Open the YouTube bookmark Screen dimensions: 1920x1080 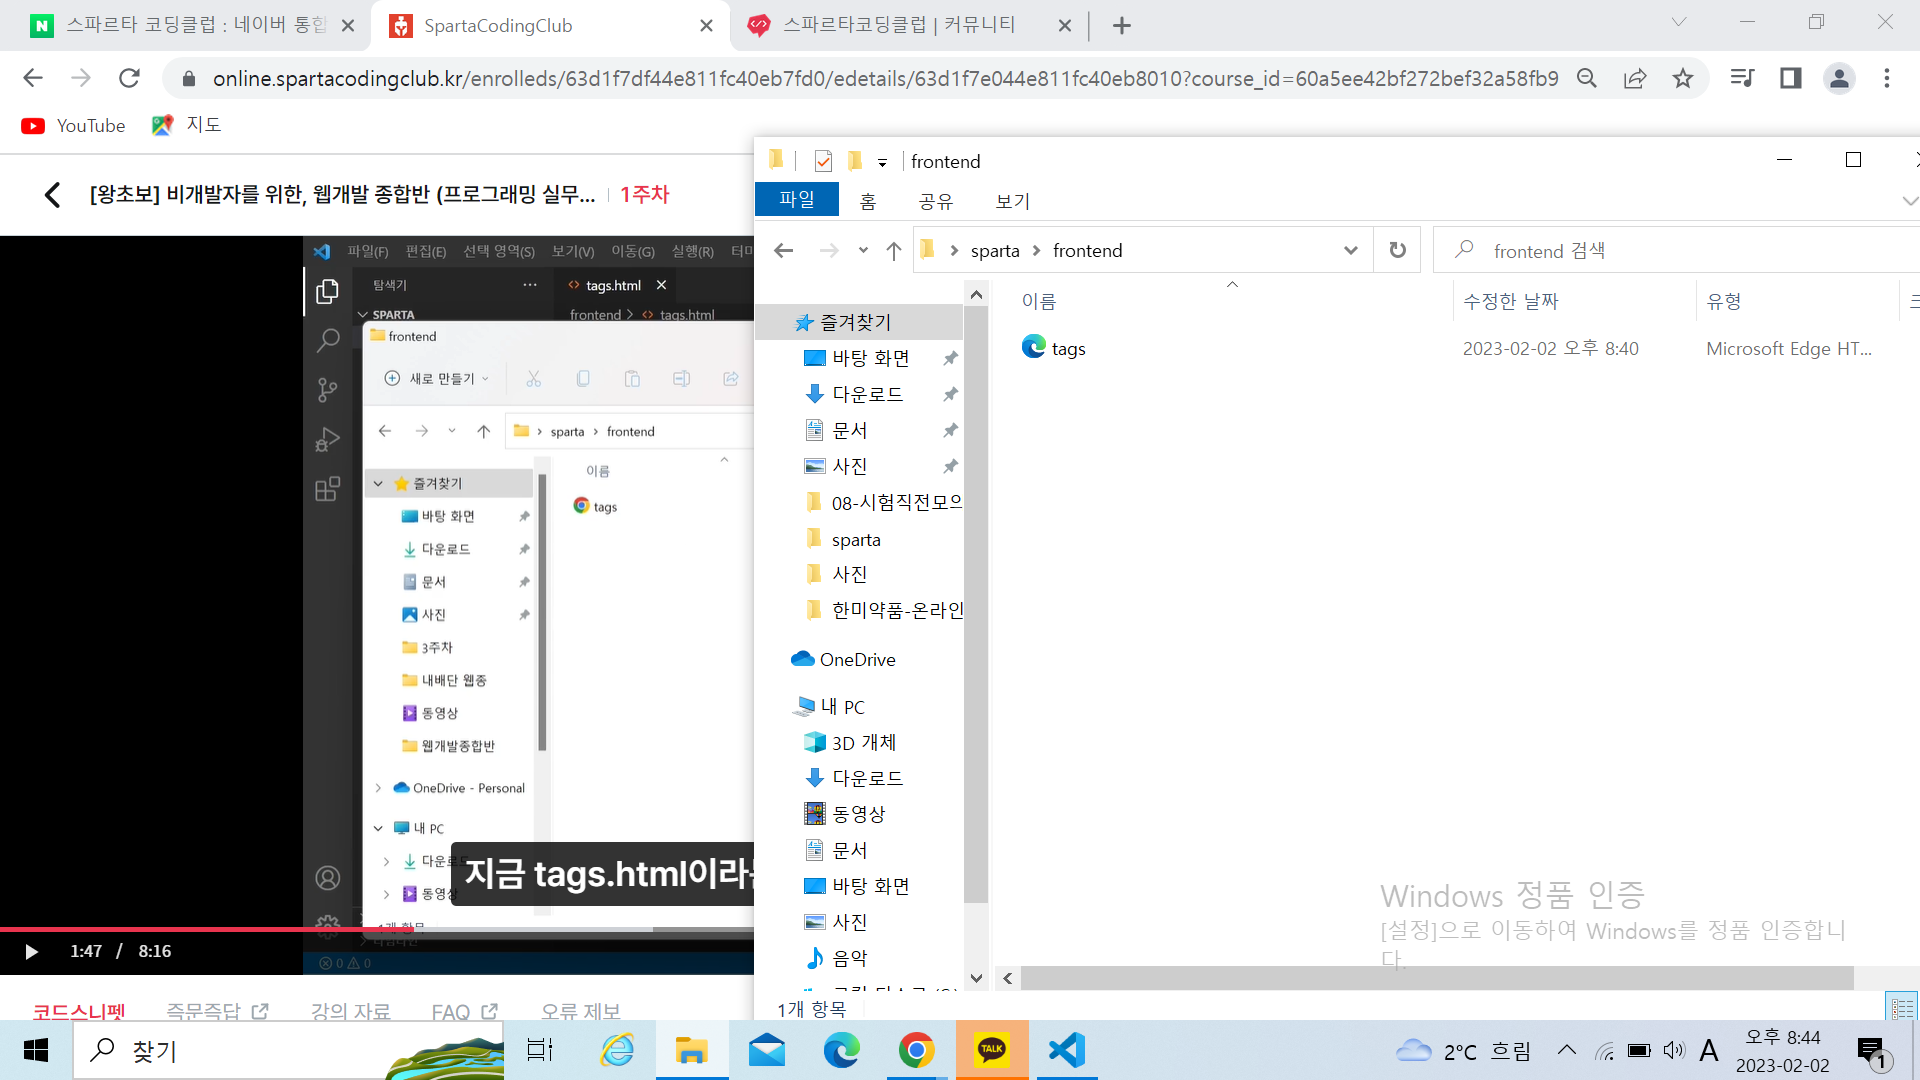74,125
